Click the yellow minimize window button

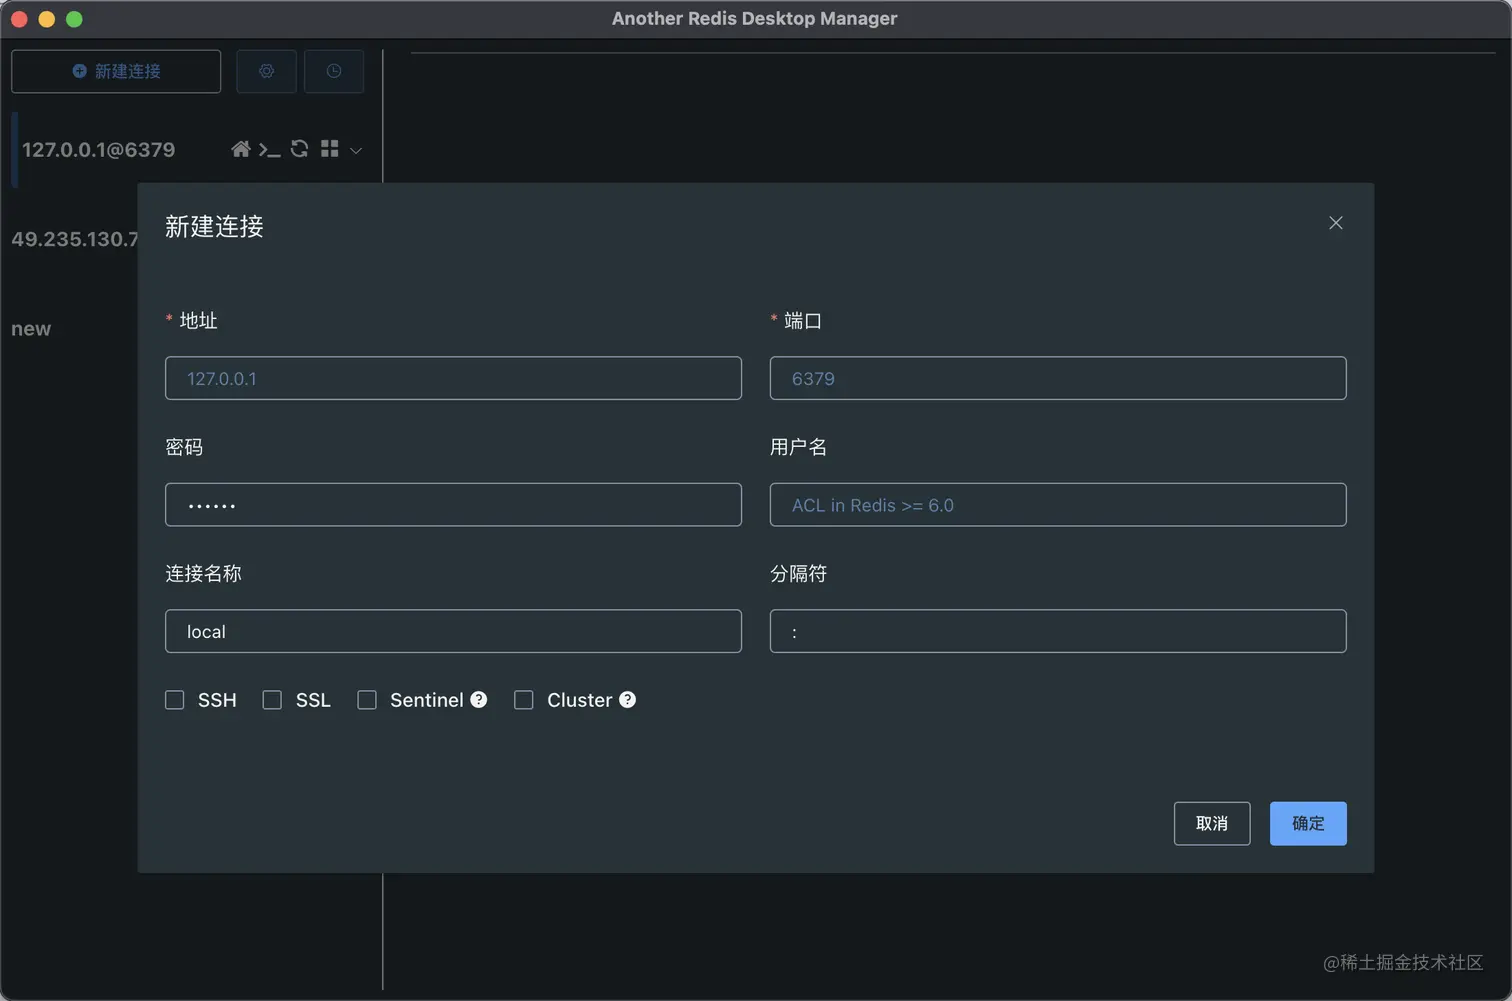pos(46,19)
